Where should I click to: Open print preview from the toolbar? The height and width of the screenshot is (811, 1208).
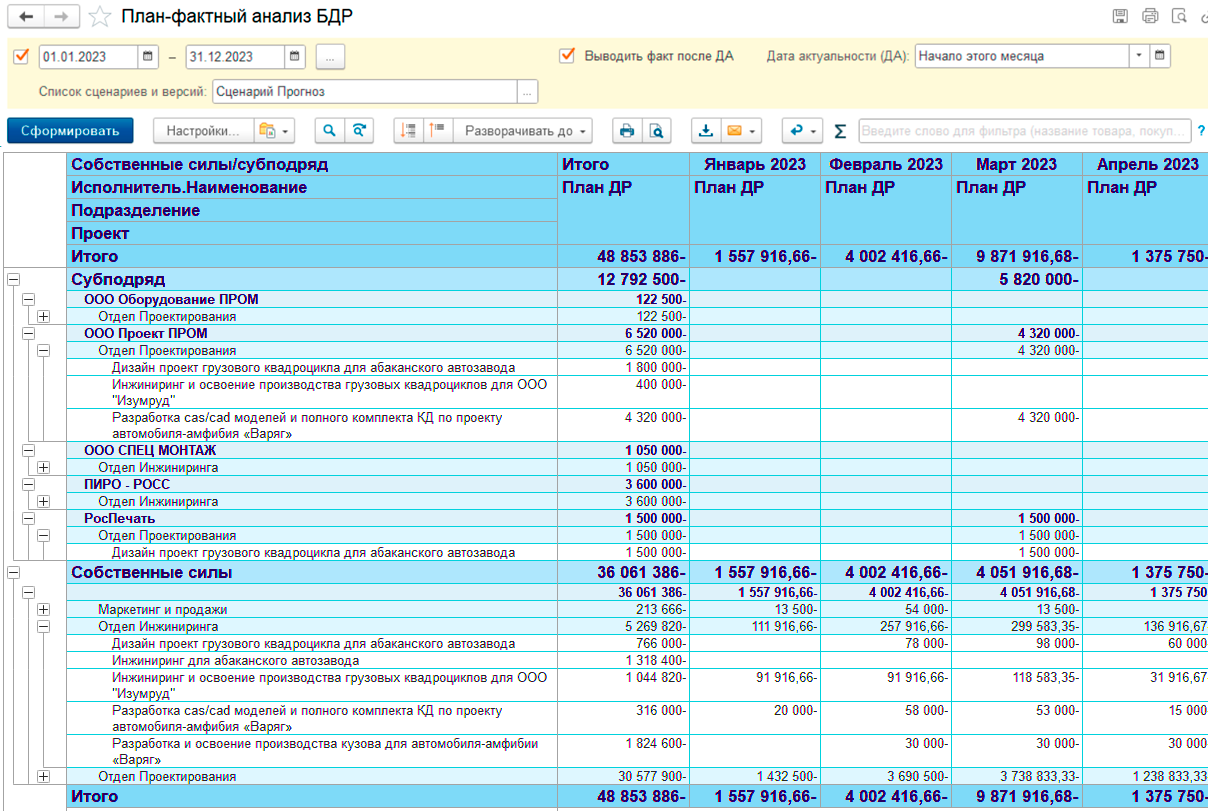tap(655, 131)
